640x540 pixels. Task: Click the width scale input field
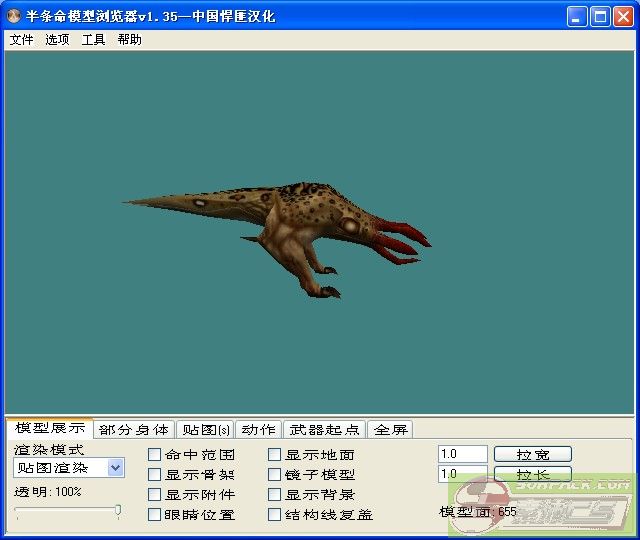(462, 454)
